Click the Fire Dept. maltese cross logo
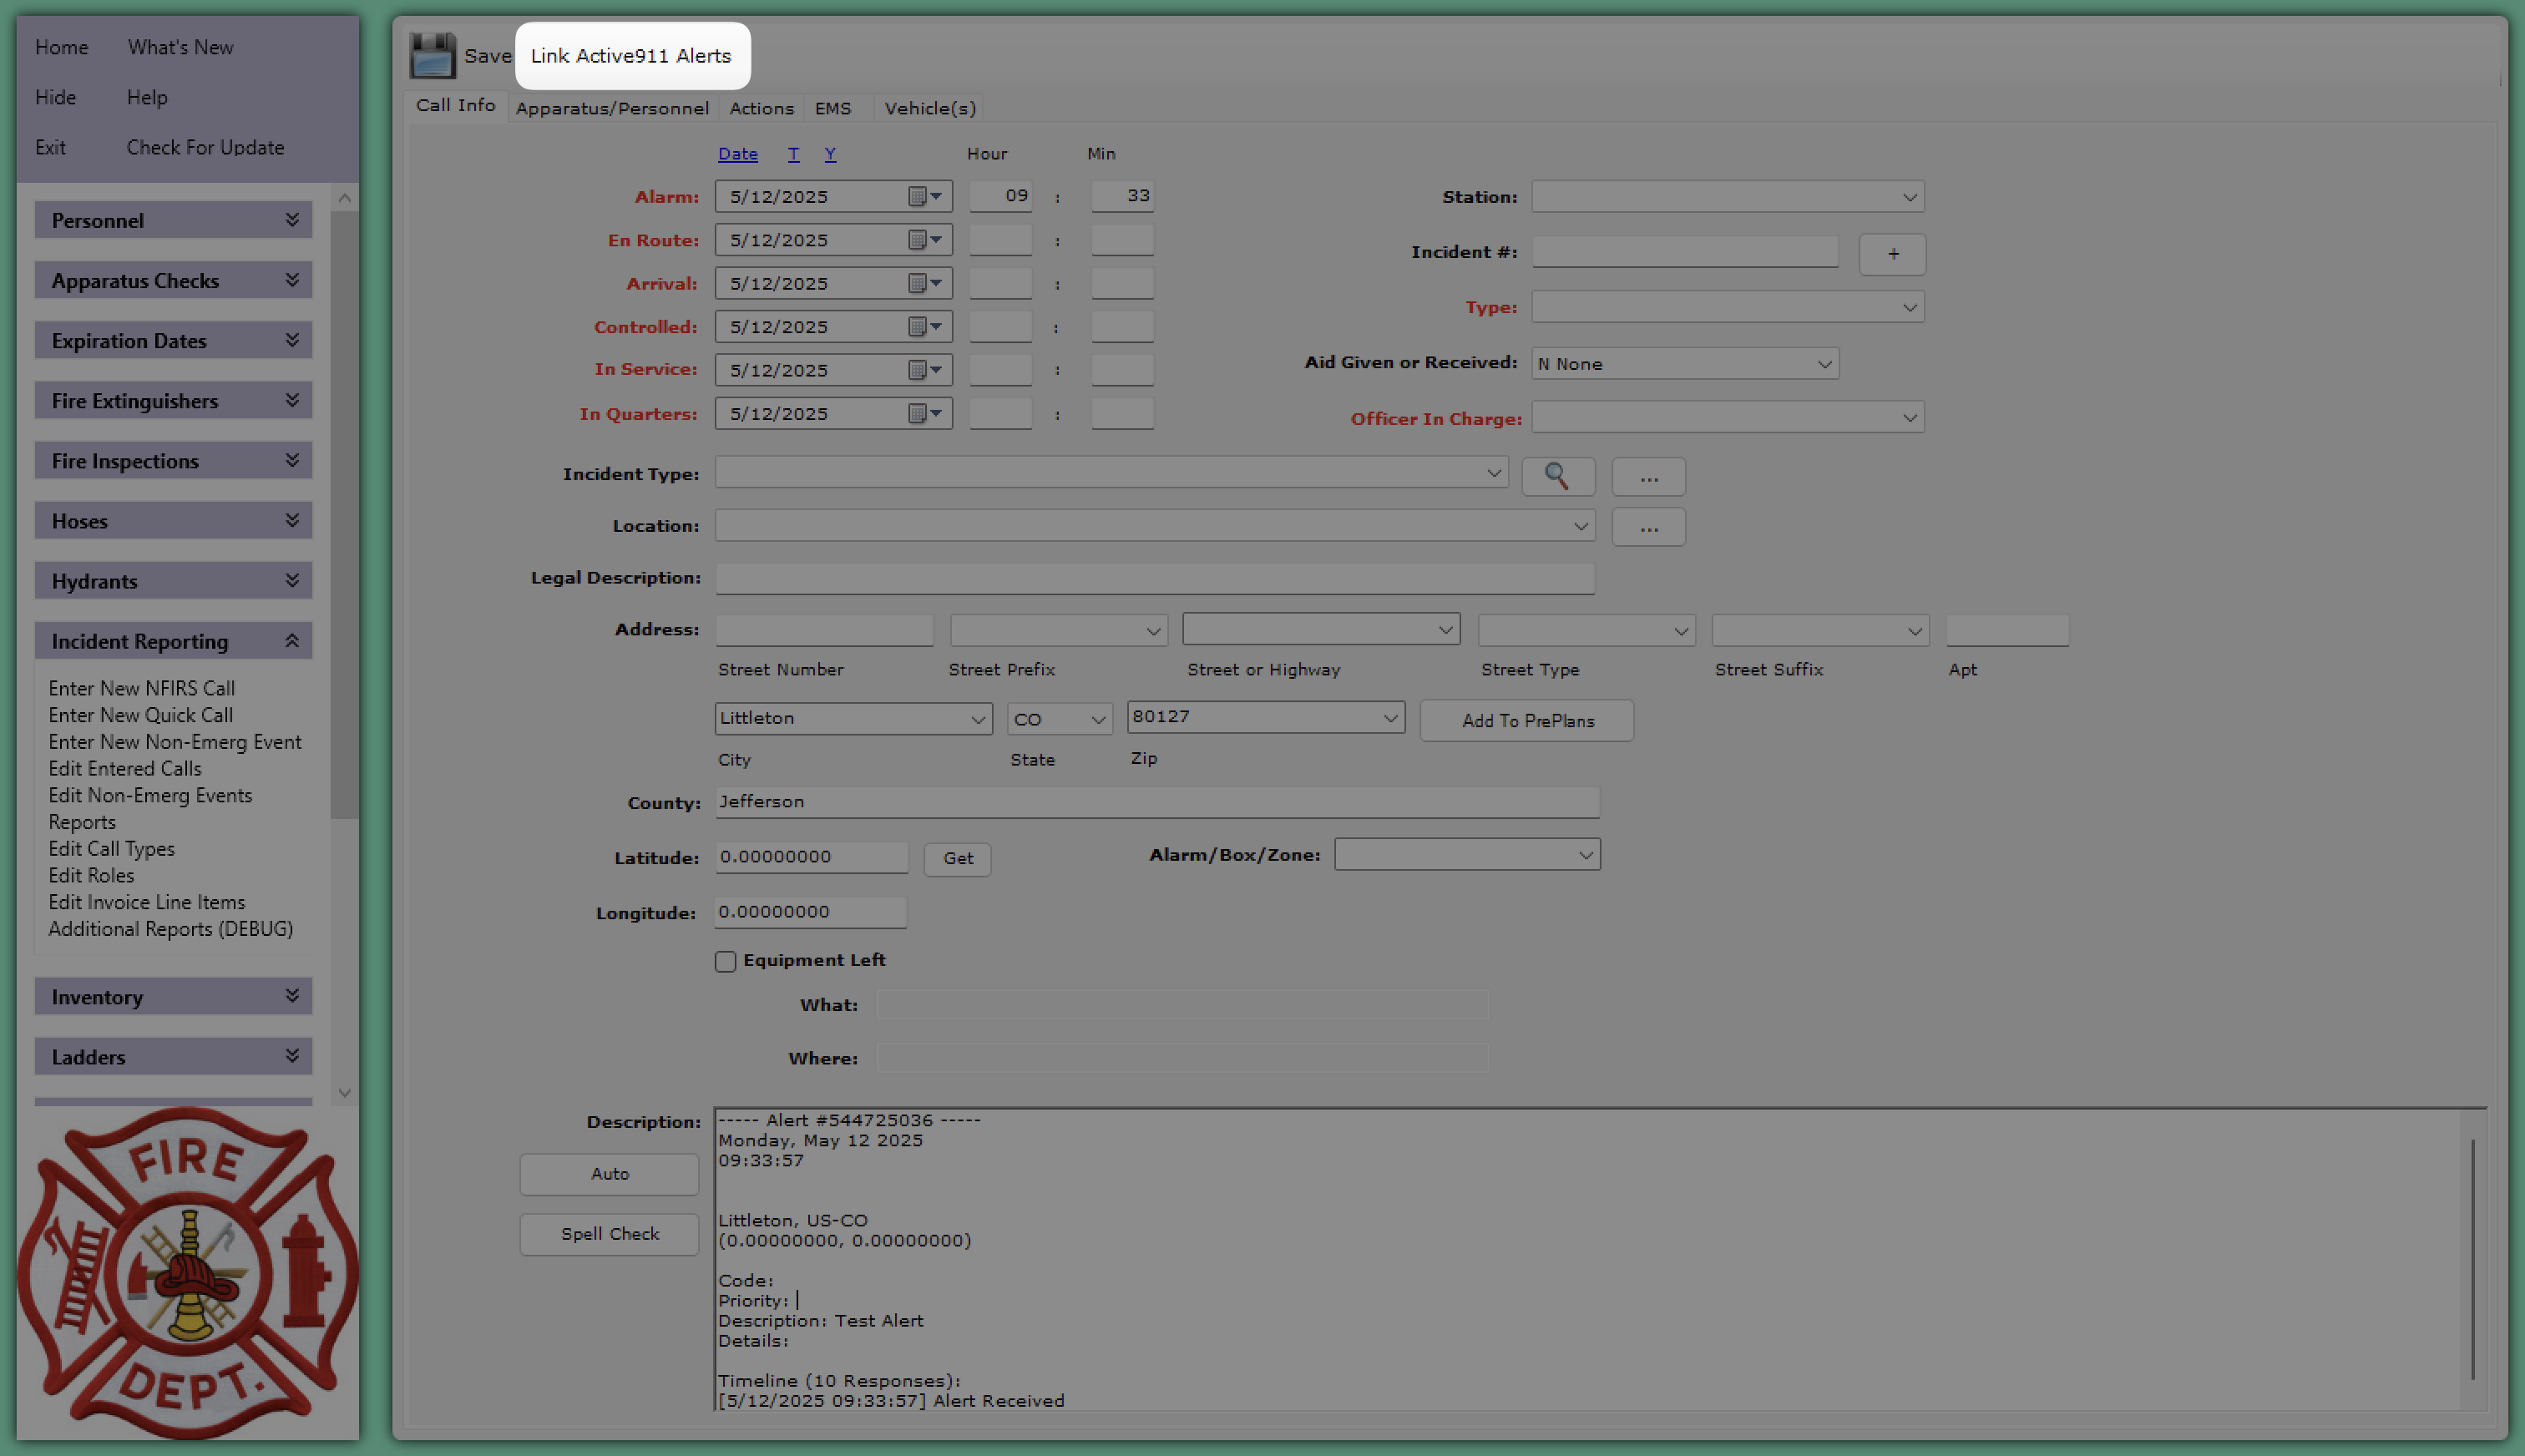This screenshot has width=2525, height=1456. [x=188, y=1272]
